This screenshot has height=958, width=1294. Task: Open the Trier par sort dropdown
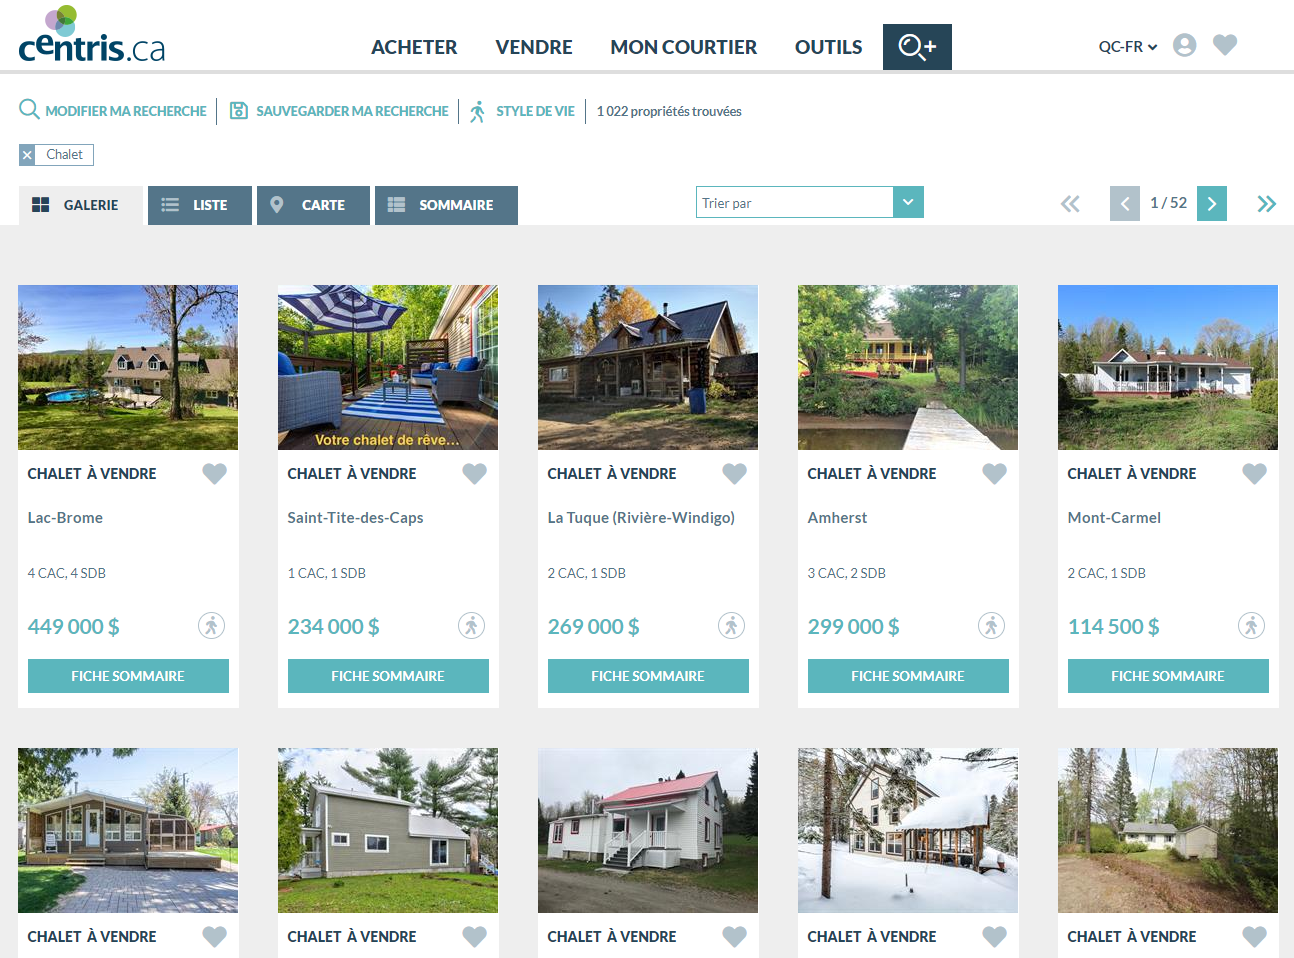[x=795, y=201]
